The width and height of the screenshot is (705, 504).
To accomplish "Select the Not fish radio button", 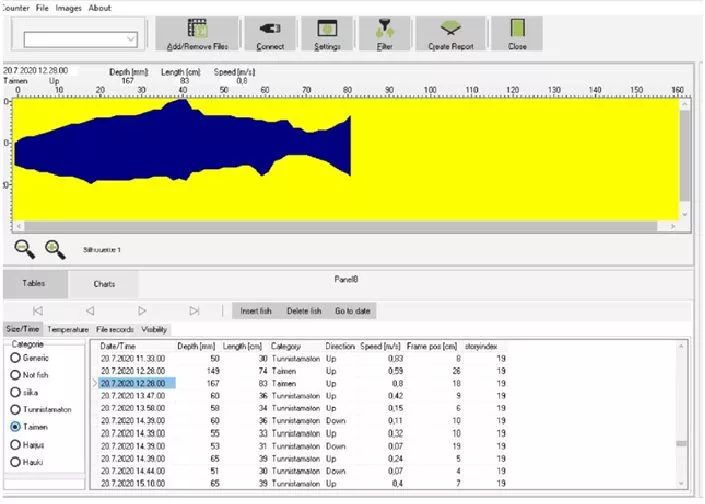I will point(16,374).
